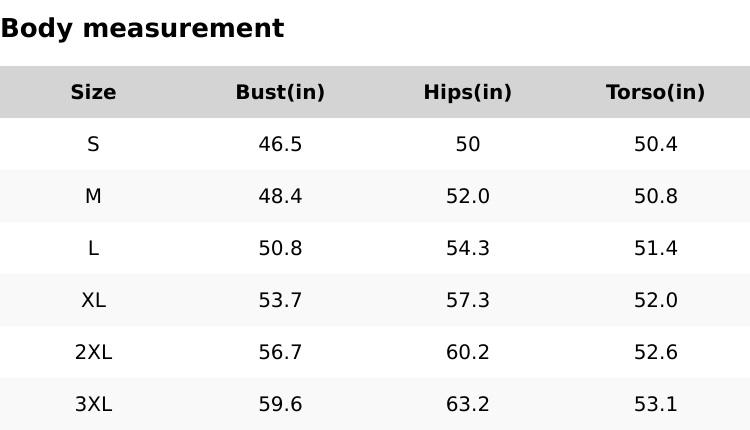Select the L size row label
This screenshot has width=750, height=430.
pyautogui.click(x=93, y=248)
